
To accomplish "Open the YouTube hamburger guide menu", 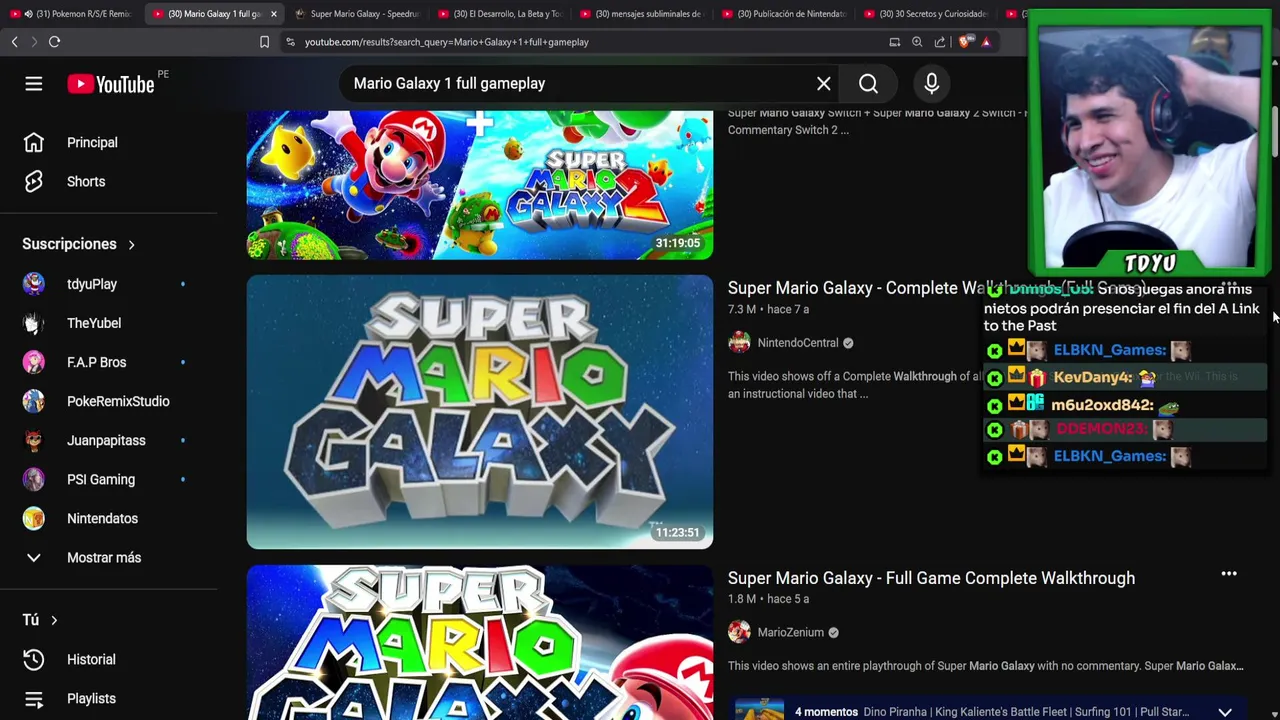I will 34,84.
